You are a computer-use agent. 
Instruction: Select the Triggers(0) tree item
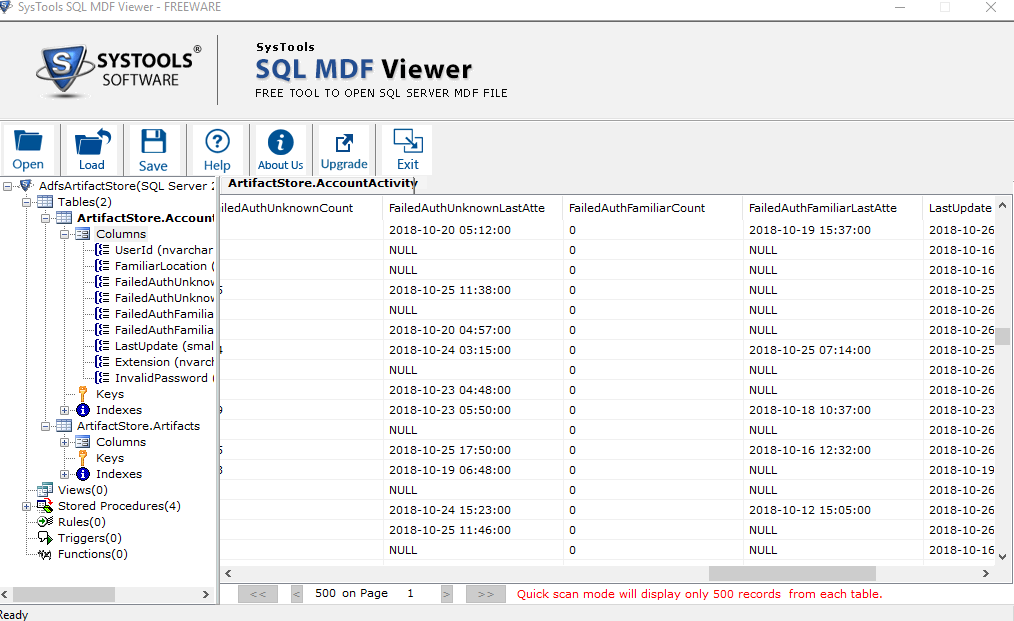90,538
